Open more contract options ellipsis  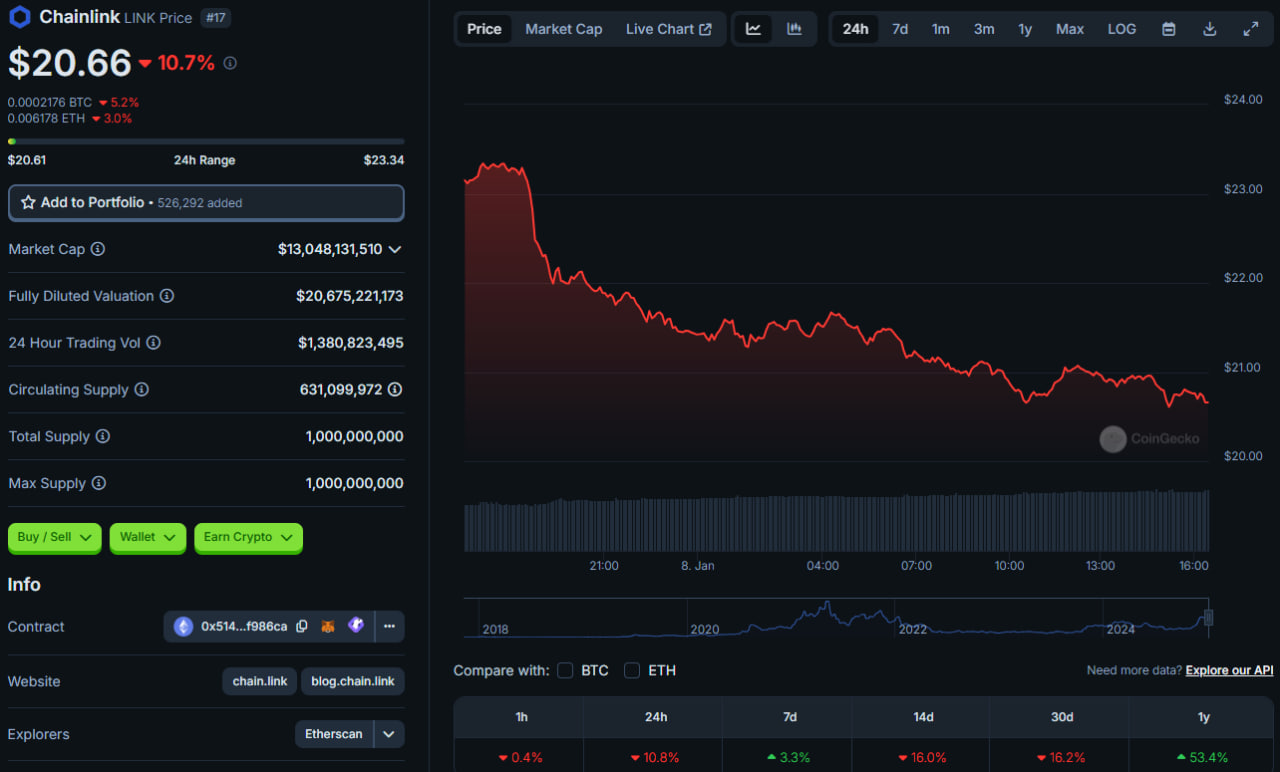pyautogui.click(x=389, y=627)
